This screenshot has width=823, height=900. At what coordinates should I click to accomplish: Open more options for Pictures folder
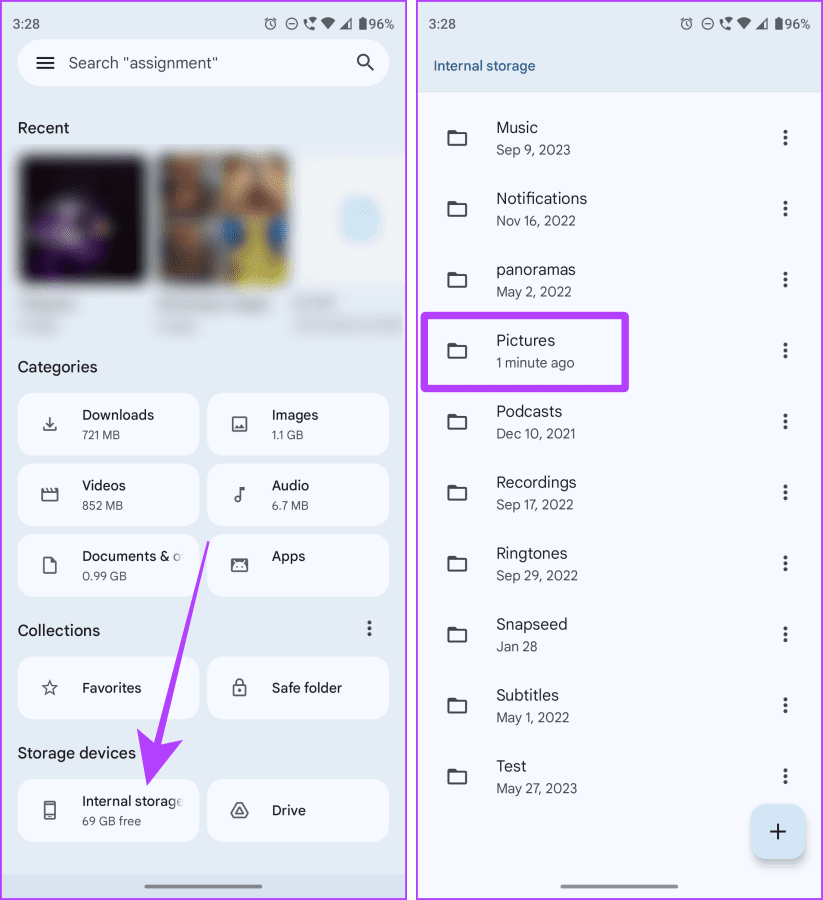coord(785,351)
